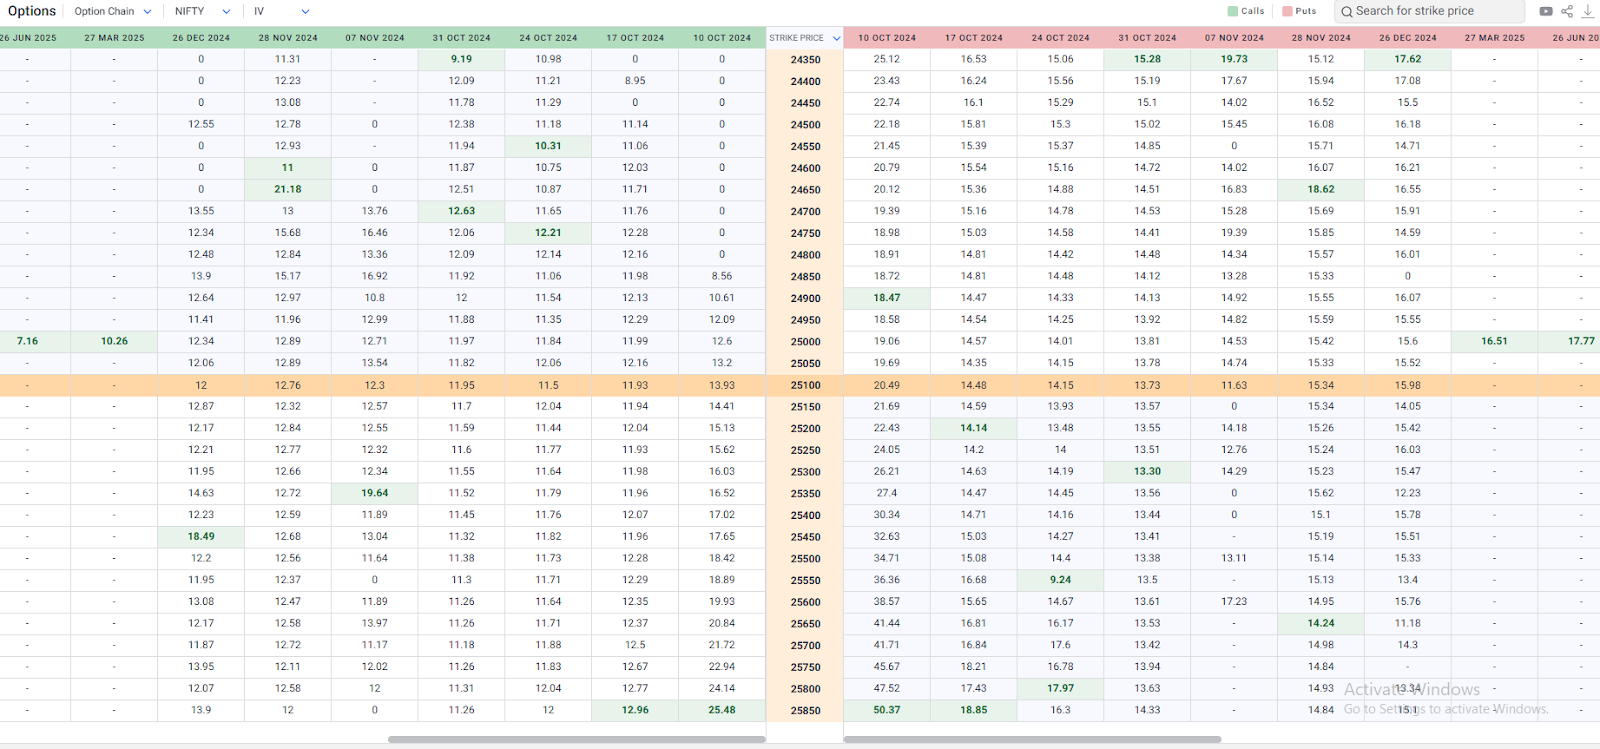Click the share icon

1567,11
